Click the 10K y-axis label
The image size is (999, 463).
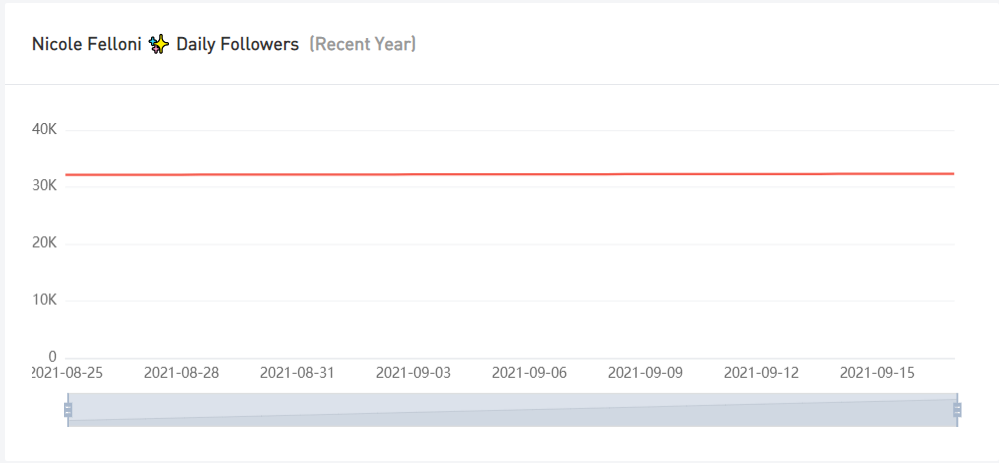(x=45, y=300)
